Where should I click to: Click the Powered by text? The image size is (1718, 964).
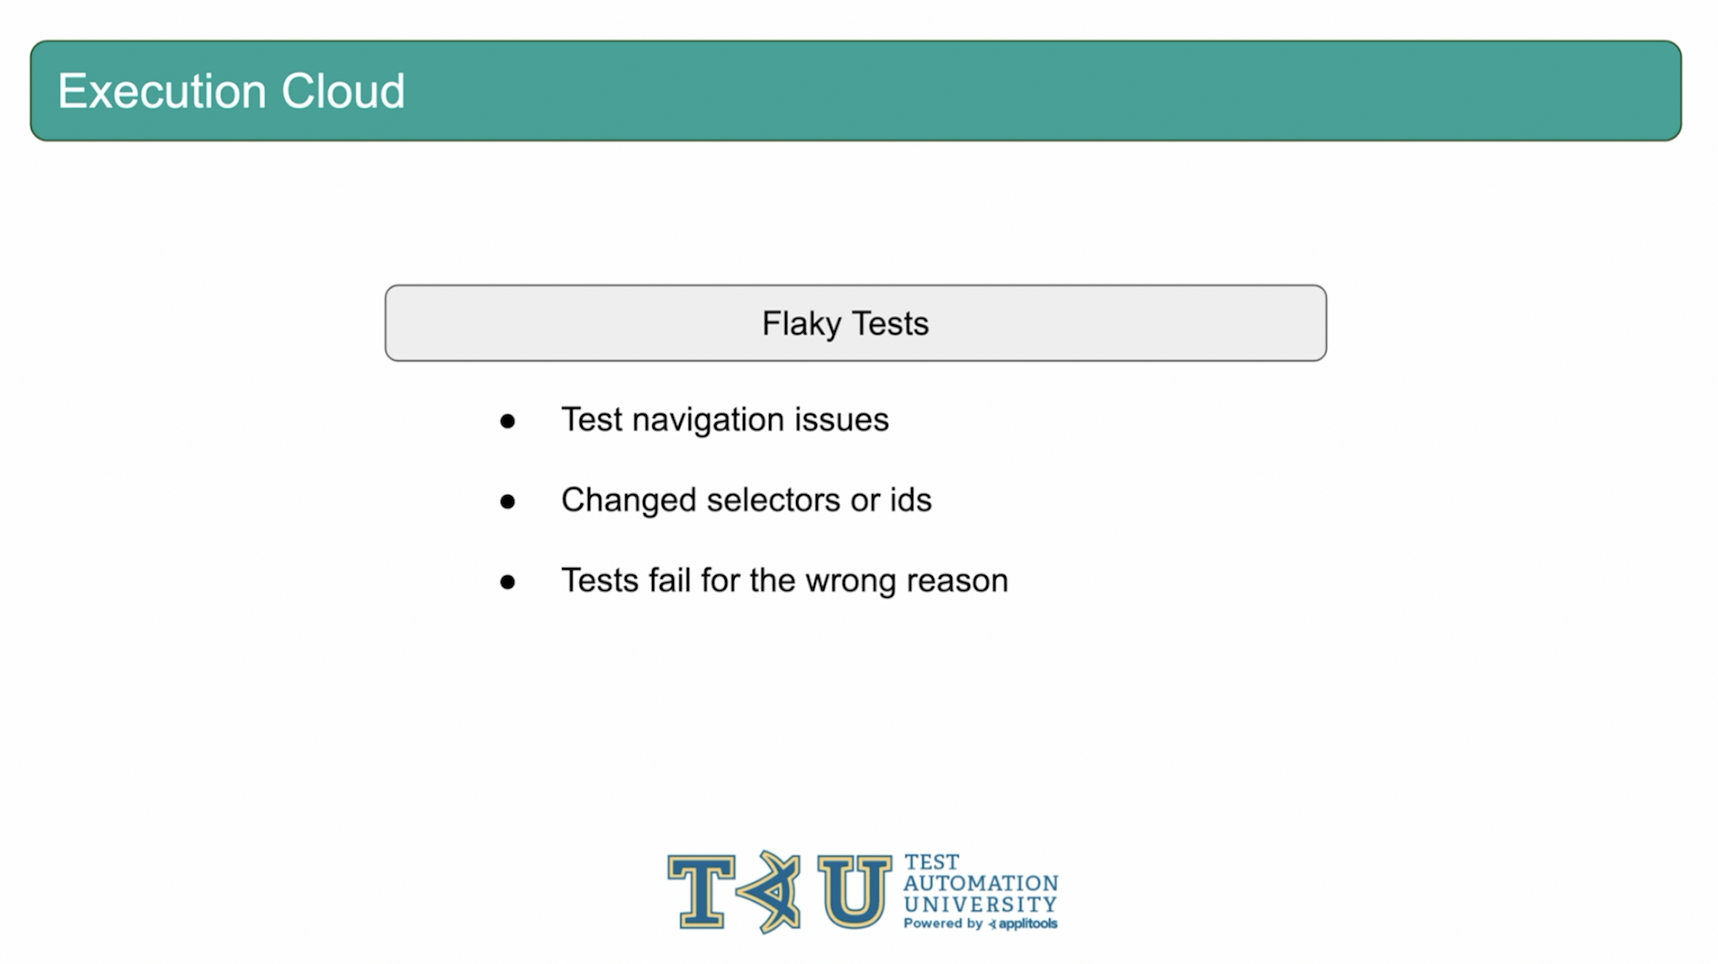click(943, 924)
